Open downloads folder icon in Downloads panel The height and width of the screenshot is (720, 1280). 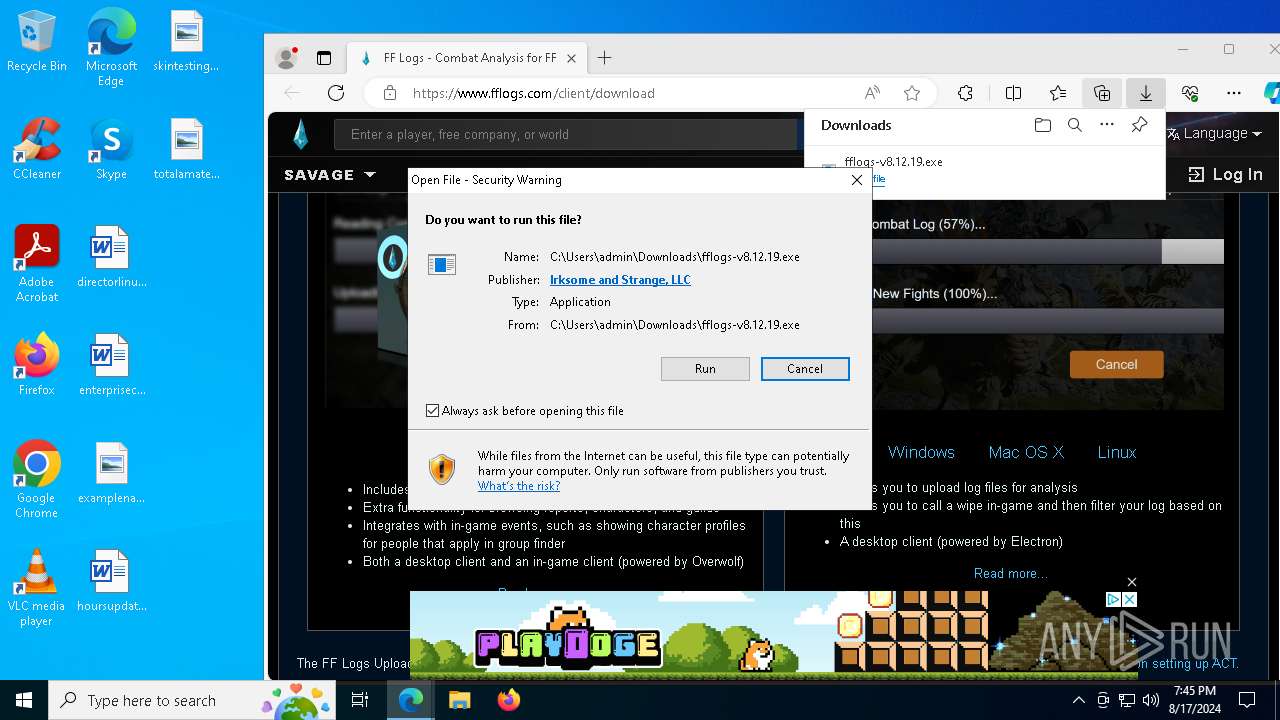click(x=1043, y=125)
